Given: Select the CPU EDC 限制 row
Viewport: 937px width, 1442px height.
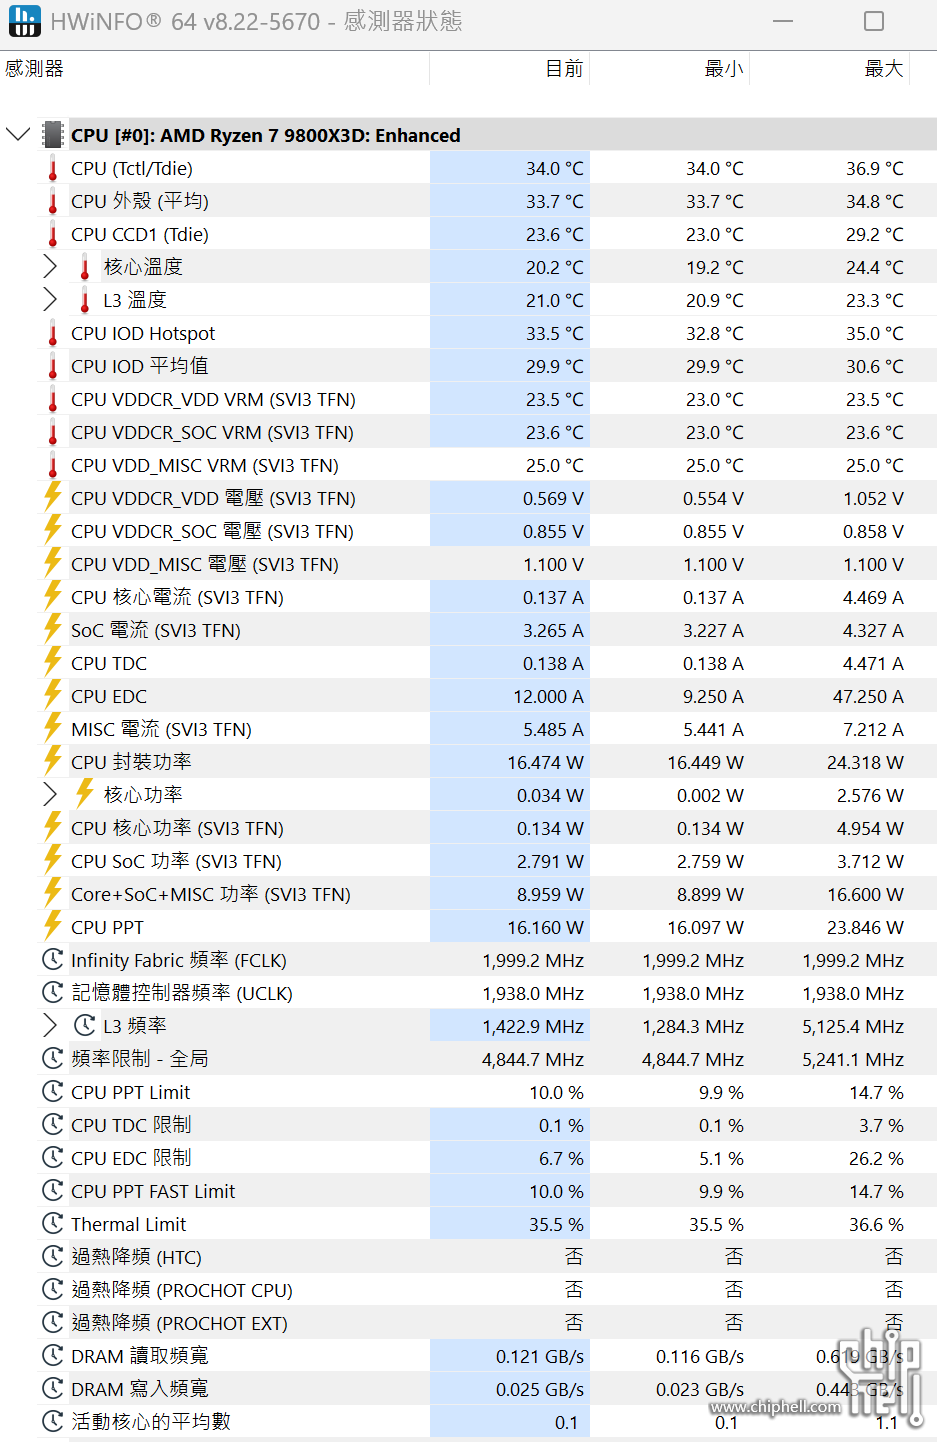Looking at the screenshot, I should pyautogui.click(x=487, y=1158).
